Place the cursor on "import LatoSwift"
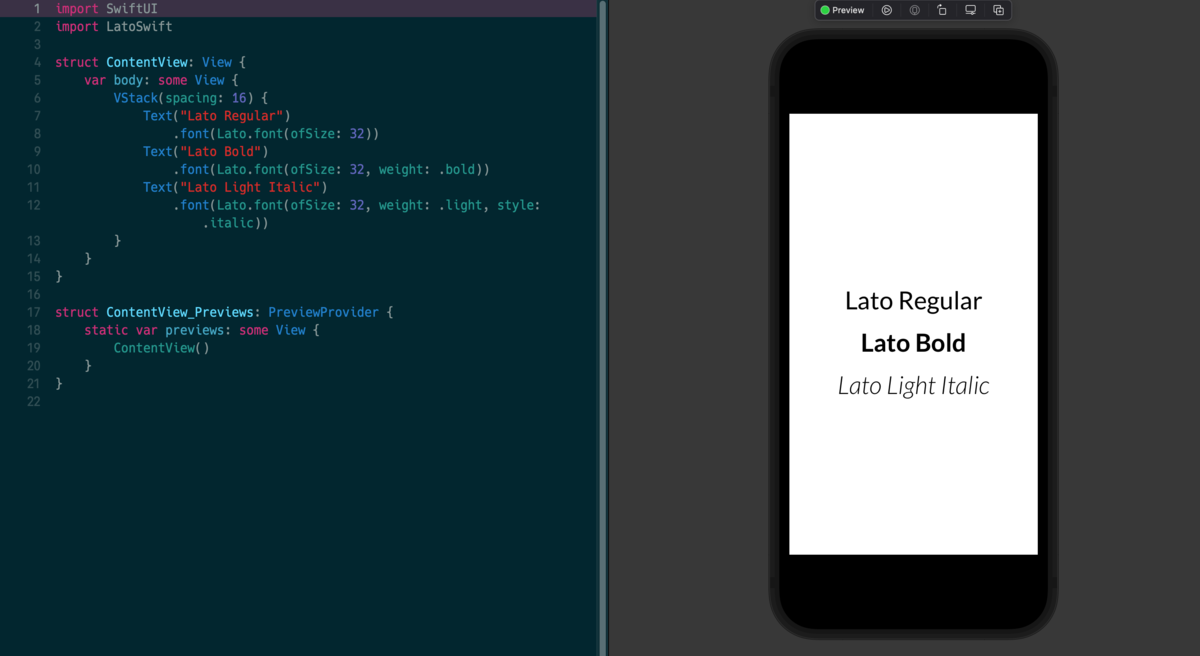The image size is (1200, 656). [x=114, y=26]
